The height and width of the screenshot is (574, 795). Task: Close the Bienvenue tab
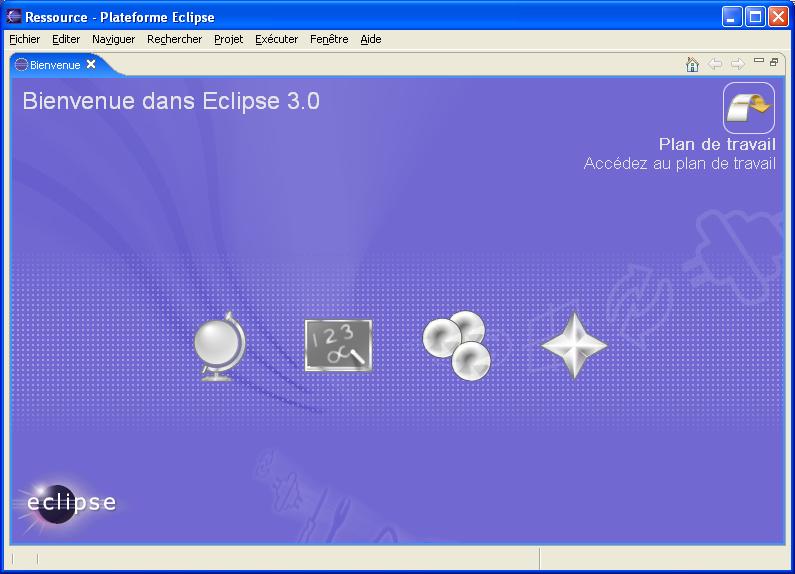click(91, 64)
